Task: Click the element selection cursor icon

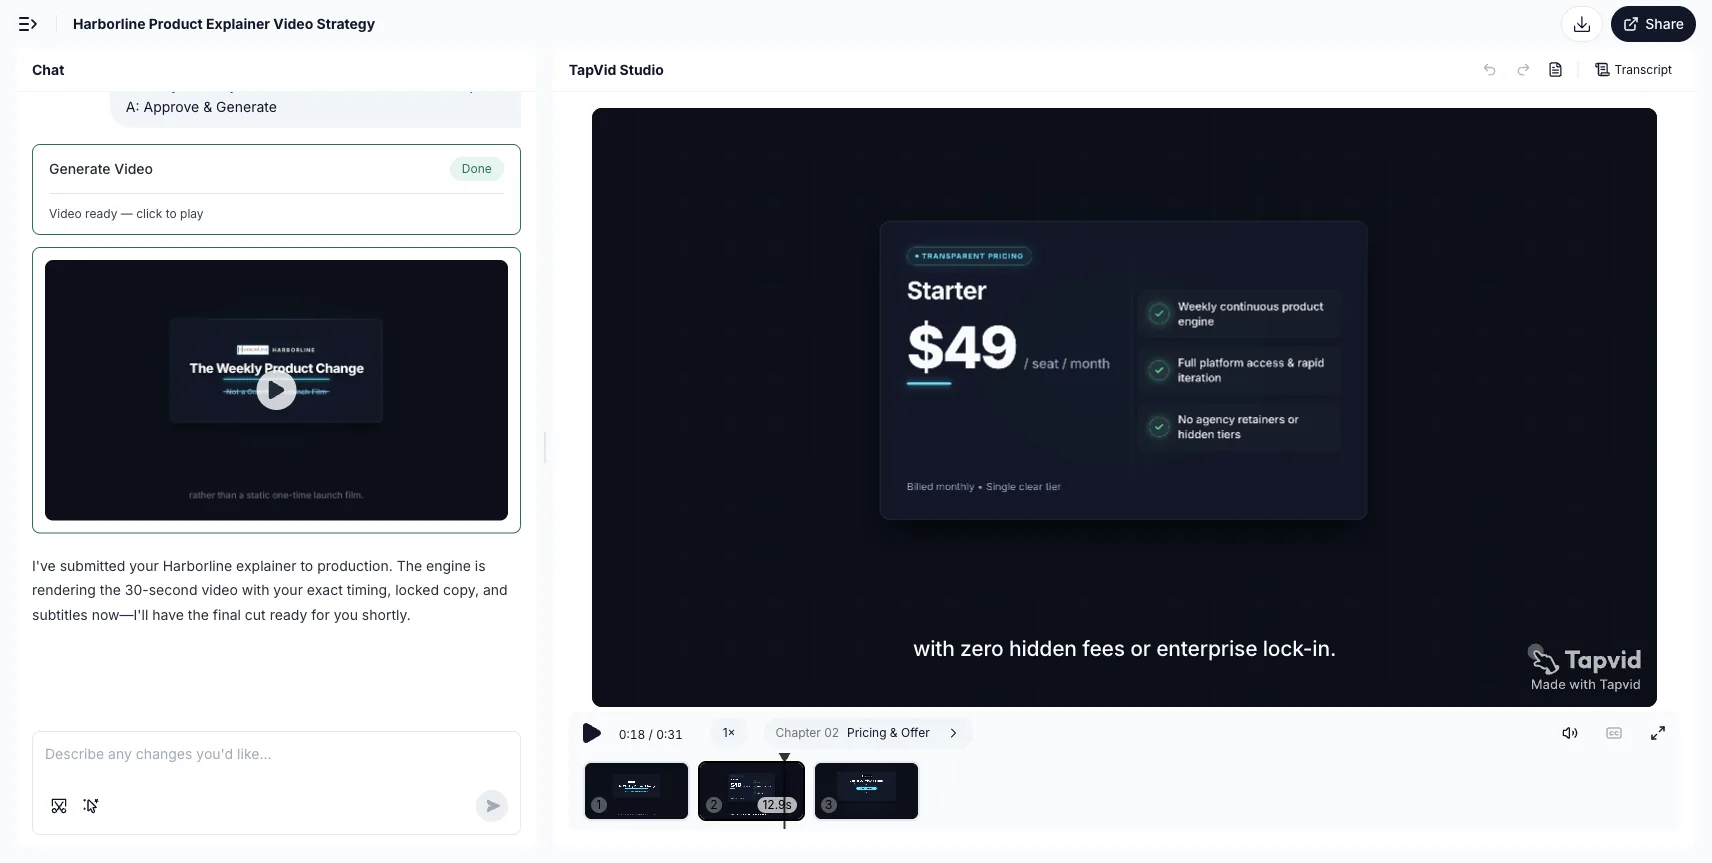Action: coord(91,806)
